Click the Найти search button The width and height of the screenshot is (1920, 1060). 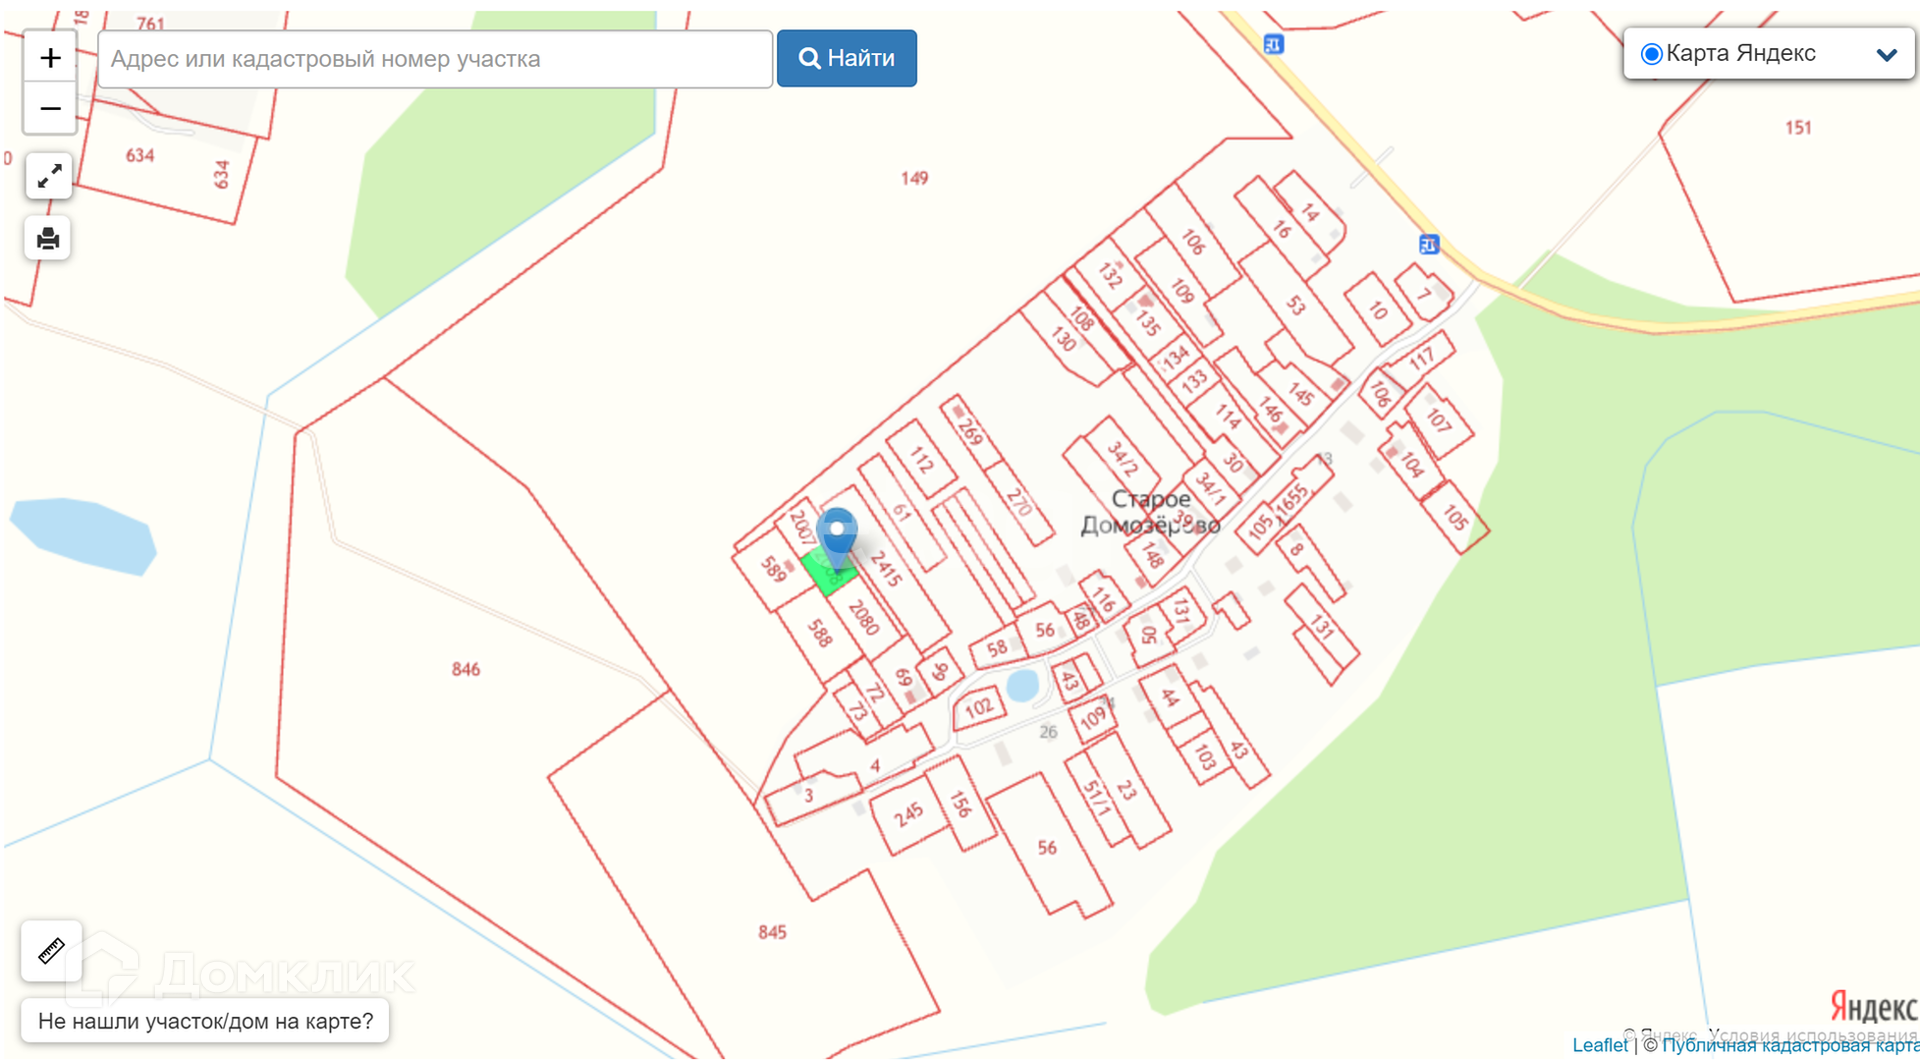point(847,58)
